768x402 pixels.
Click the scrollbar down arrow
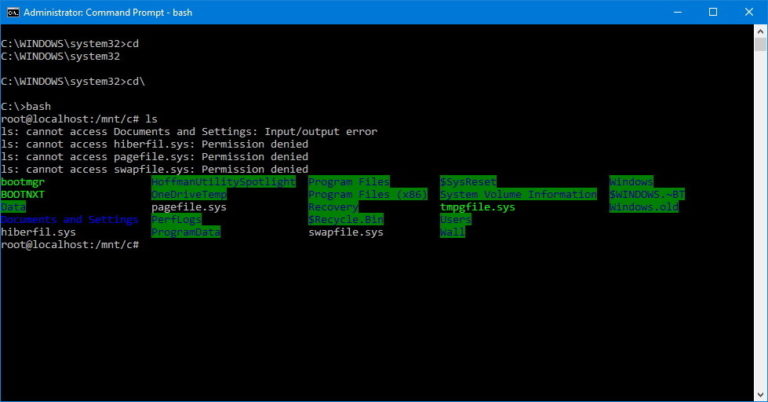click(x=759, y=393)
